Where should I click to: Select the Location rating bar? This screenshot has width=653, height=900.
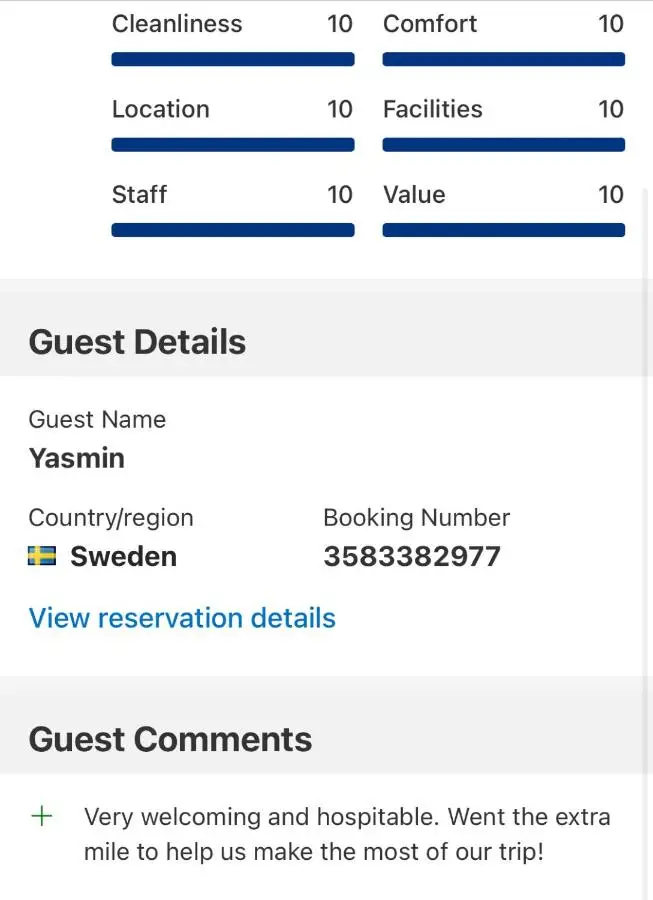point(233,145)
